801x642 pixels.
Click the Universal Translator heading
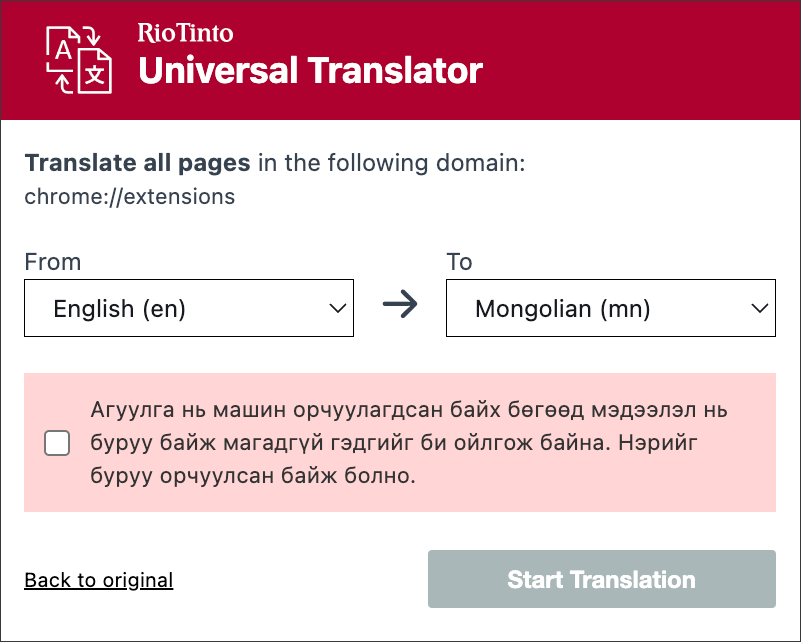point(310,71)
